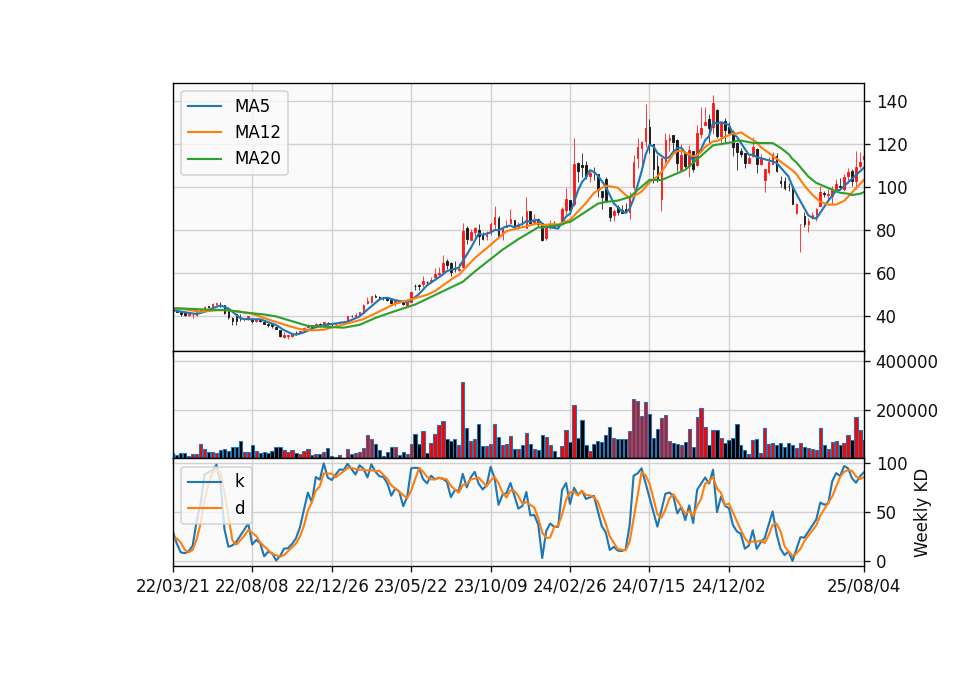Click the blue MA5 legend line sample
Viewport: 960px width, 690px height.
[204, 106]
